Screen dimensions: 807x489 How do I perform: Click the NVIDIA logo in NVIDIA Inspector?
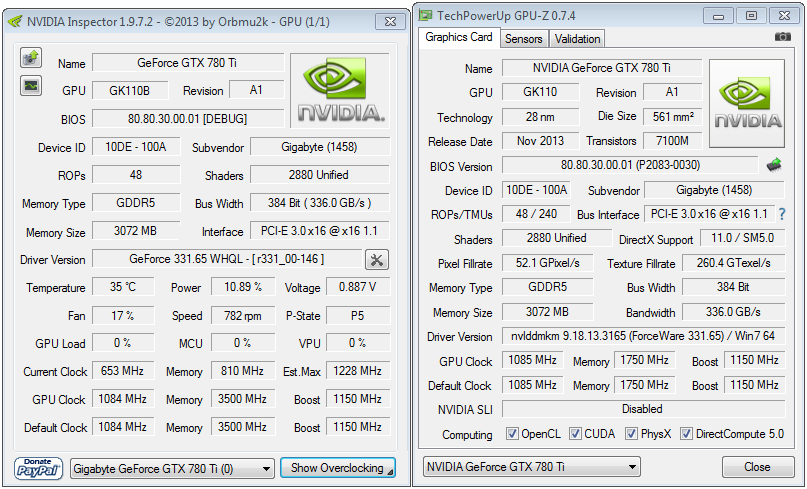click(340, 89)
